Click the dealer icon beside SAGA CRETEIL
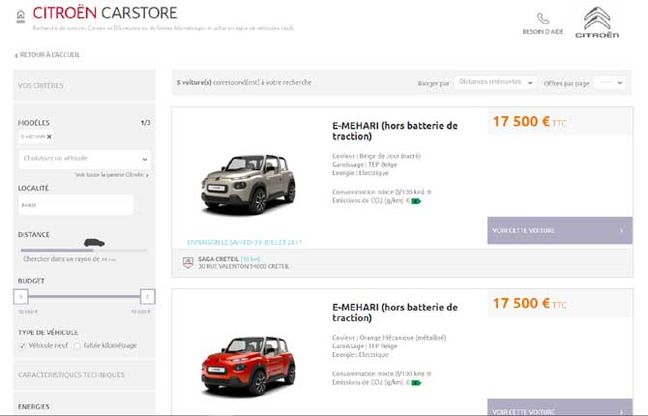The width and height of the screenshot is (648, 416). [x=188, y=262]
